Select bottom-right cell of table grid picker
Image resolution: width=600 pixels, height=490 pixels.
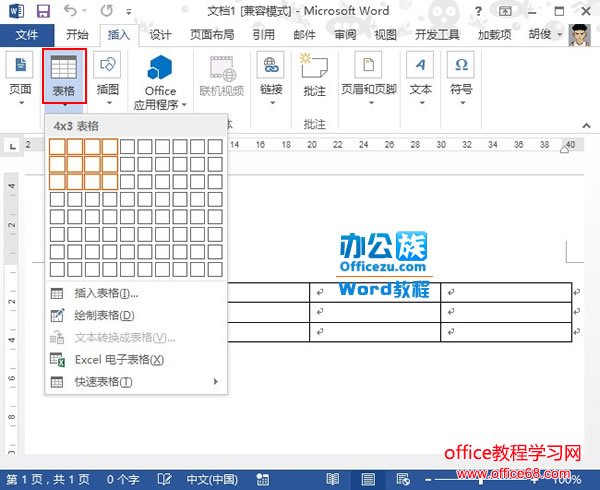215,269
